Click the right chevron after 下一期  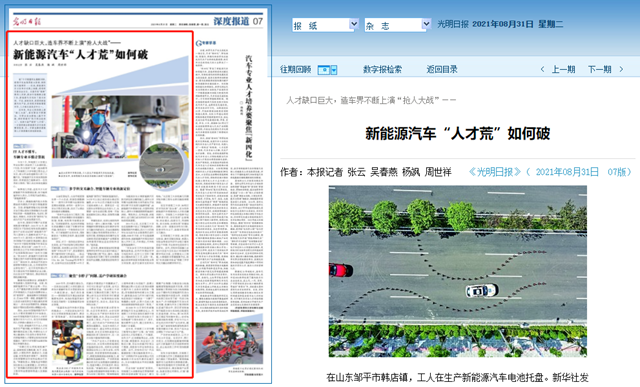point(621,69)
